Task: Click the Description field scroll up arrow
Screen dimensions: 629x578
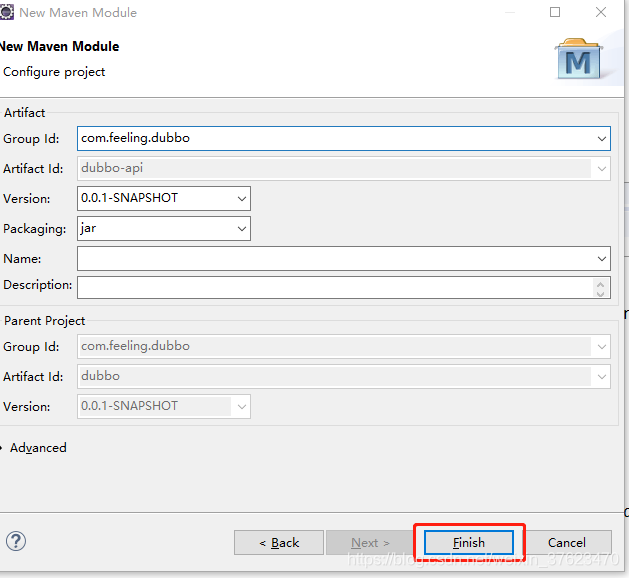Action: coord(600,284)
